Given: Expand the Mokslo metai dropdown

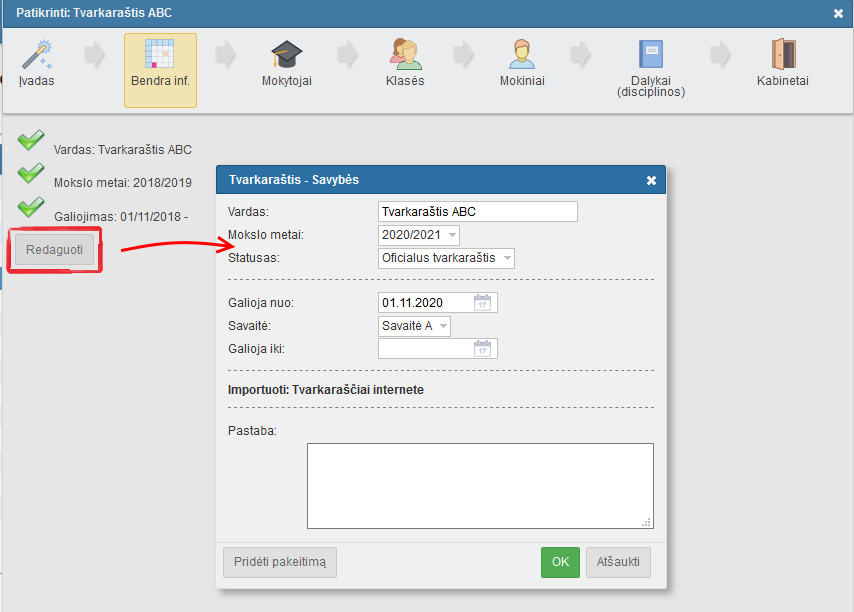Looking at the screenshot, I should pos(419,235).
